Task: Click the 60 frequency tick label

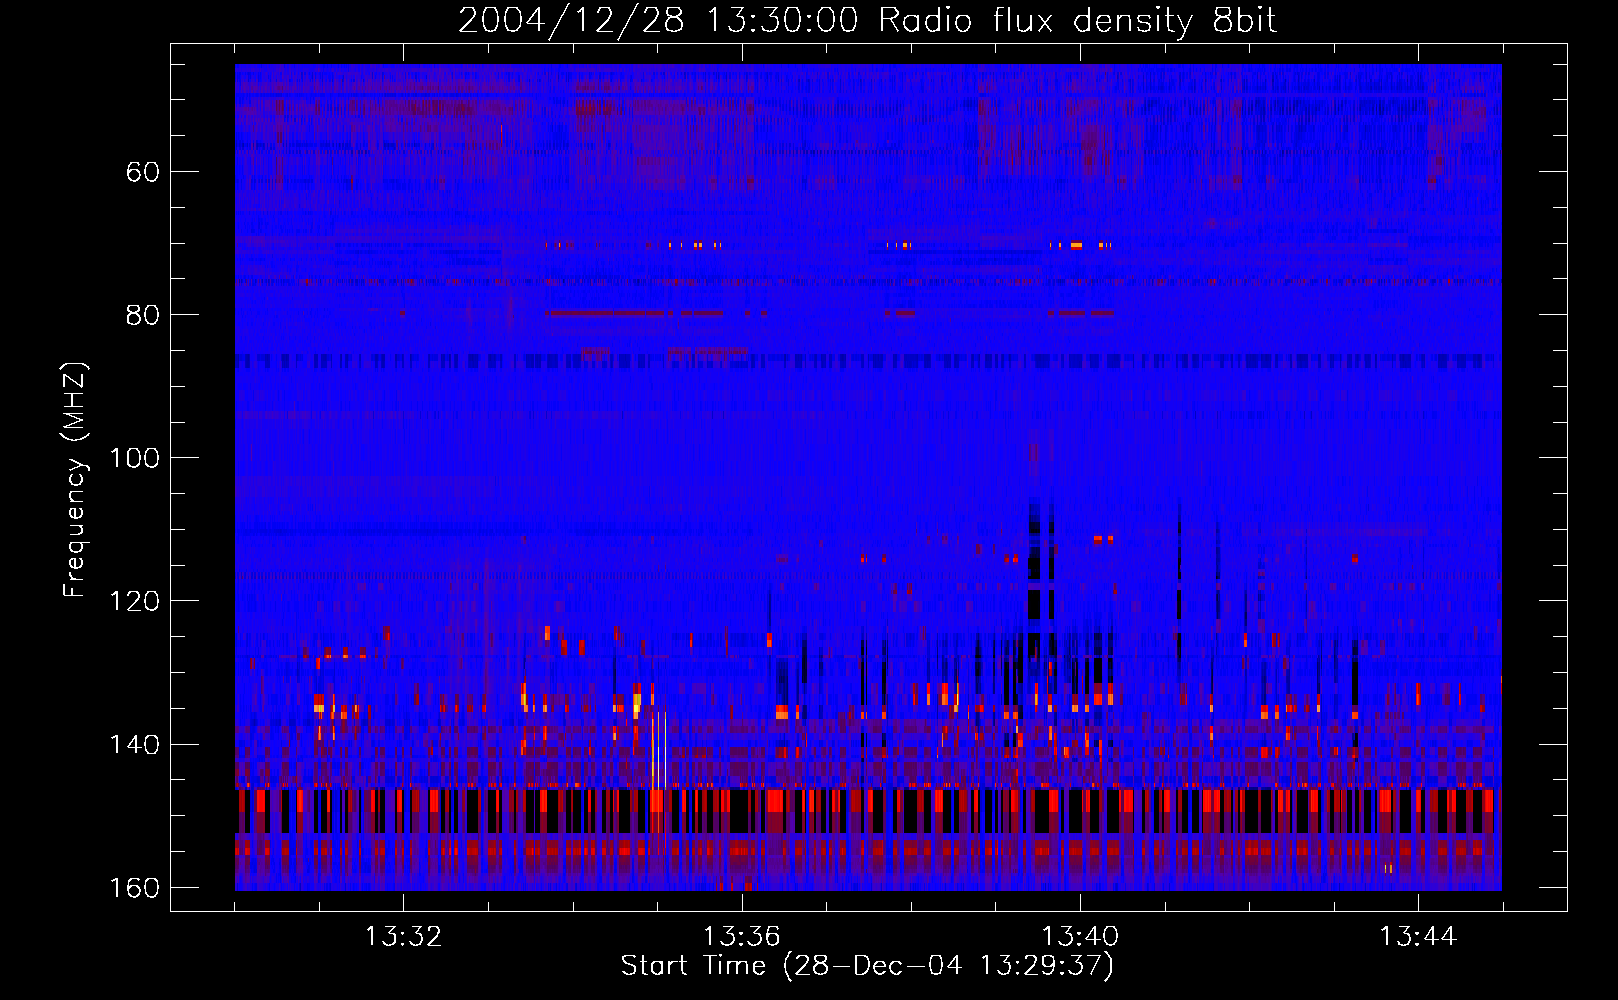Action: point(143,172)
